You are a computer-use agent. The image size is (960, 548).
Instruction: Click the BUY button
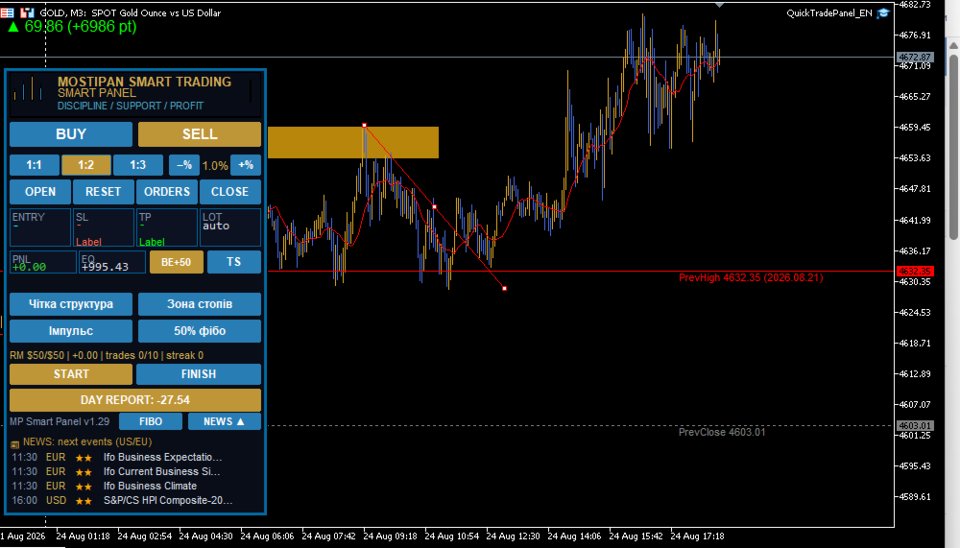click(x=71, y=134)
